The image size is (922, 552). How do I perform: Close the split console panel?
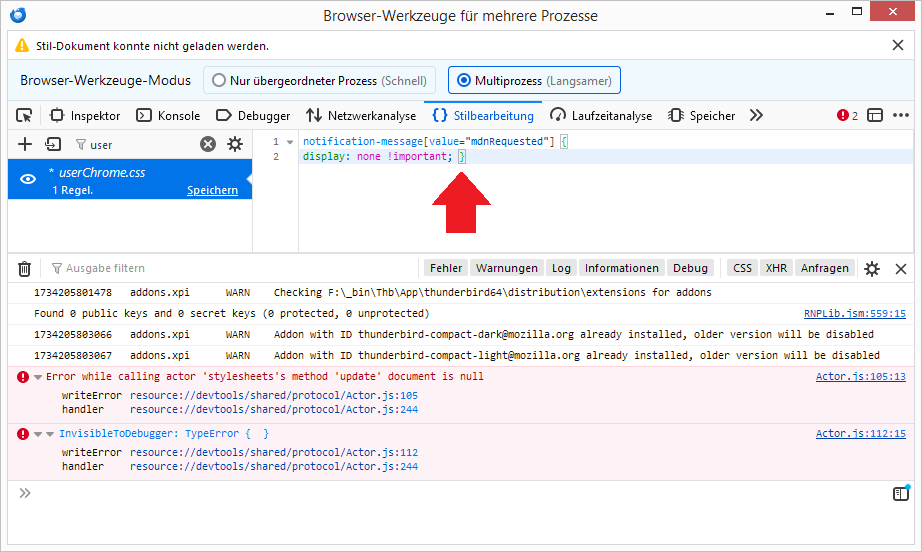point(900,269)
